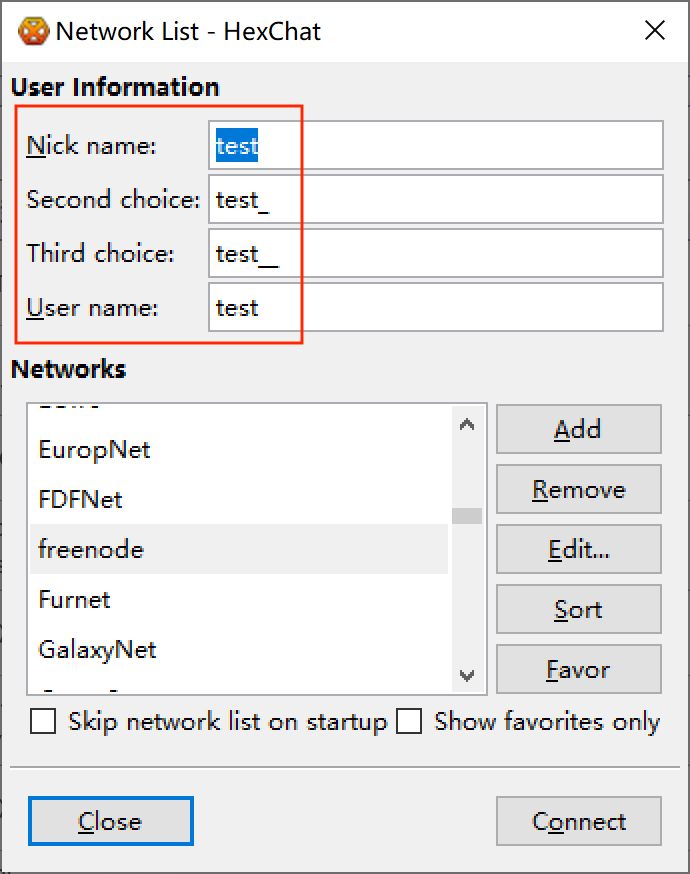The width and height of the screenshot is (690, 874).
Task: Pick GalaxyNet from the networks list
Action: 98,650
